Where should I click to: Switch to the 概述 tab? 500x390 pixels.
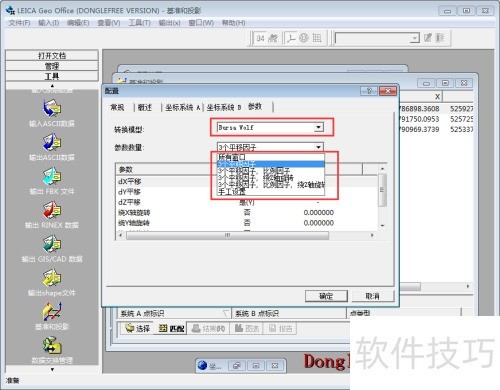point(145,107)
